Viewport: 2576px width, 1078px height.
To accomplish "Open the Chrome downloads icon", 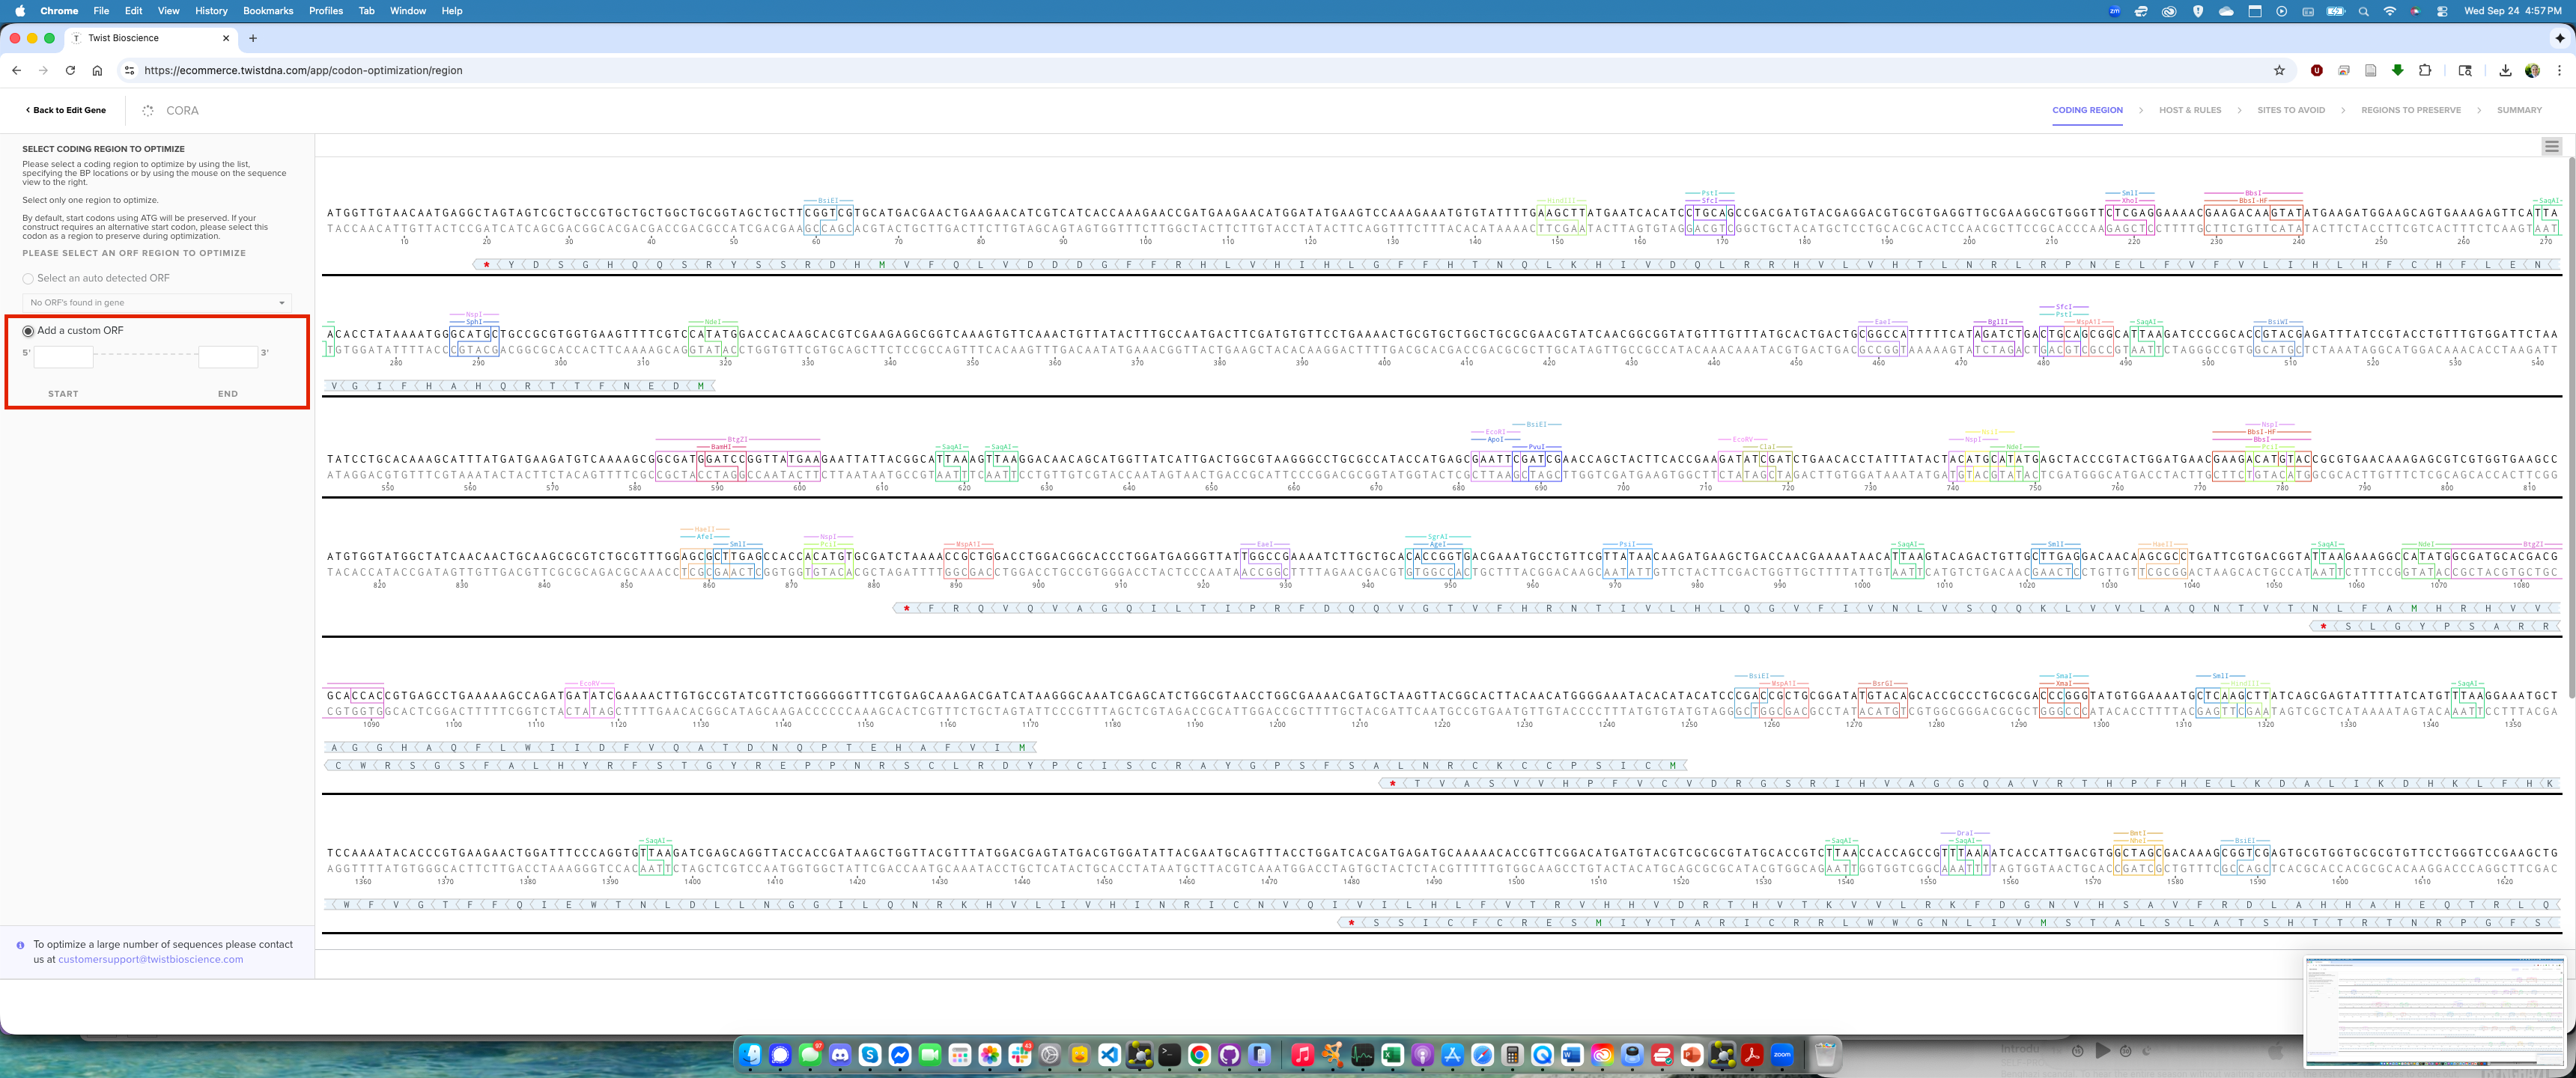I will [x=2504, y=70].
